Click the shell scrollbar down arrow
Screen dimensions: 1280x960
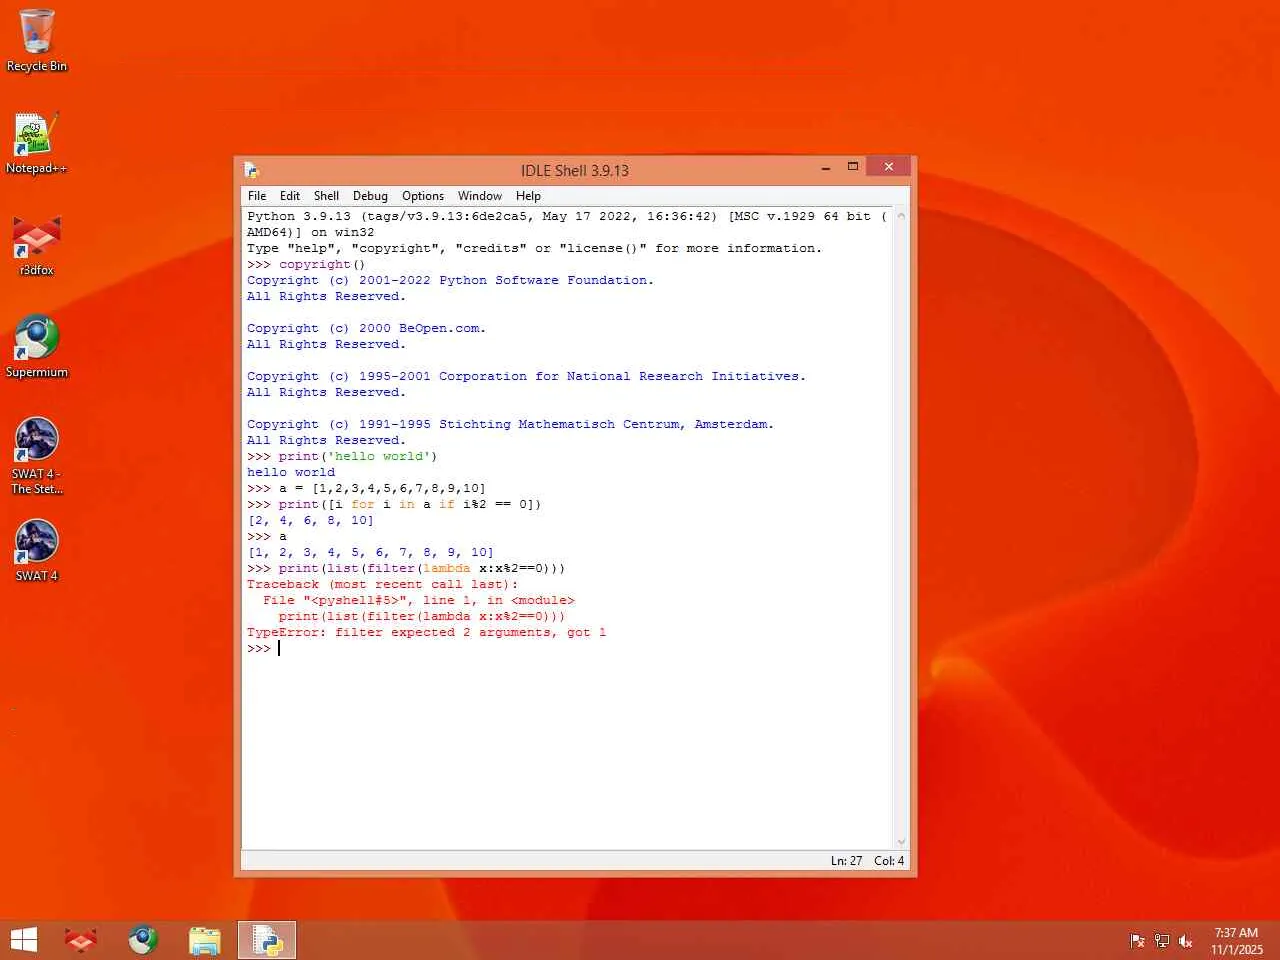click(901, 842)
